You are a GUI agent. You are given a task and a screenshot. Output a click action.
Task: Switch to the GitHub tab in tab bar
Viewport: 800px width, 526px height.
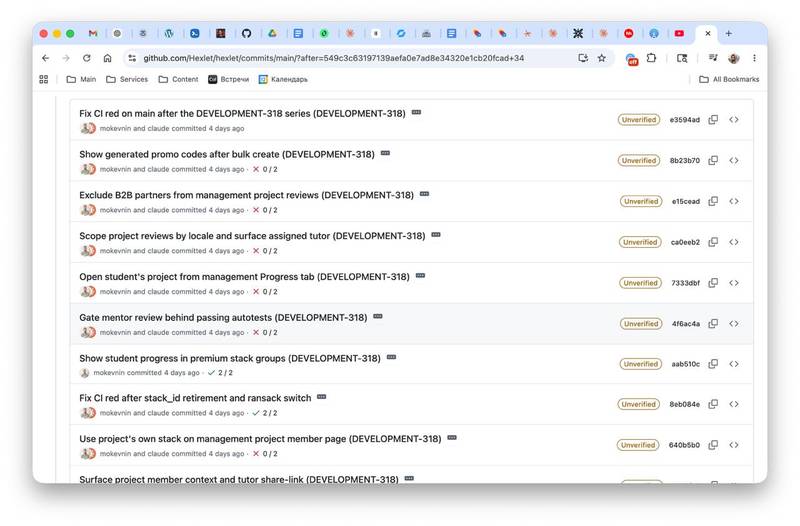tap(246, 34)
